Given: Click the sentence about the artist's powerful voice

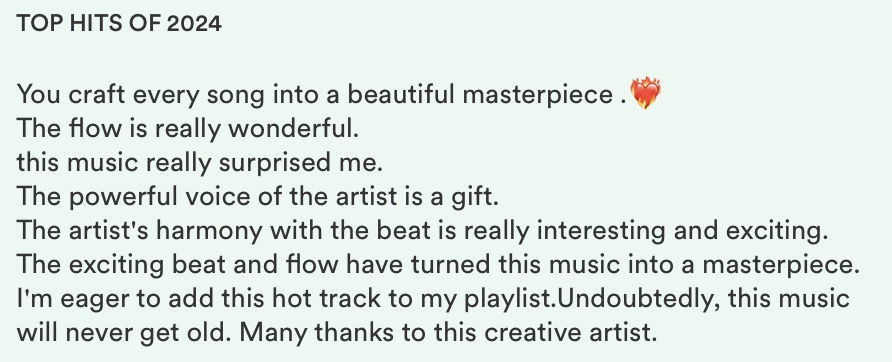Looking at the screenshot, I should 258,197.
